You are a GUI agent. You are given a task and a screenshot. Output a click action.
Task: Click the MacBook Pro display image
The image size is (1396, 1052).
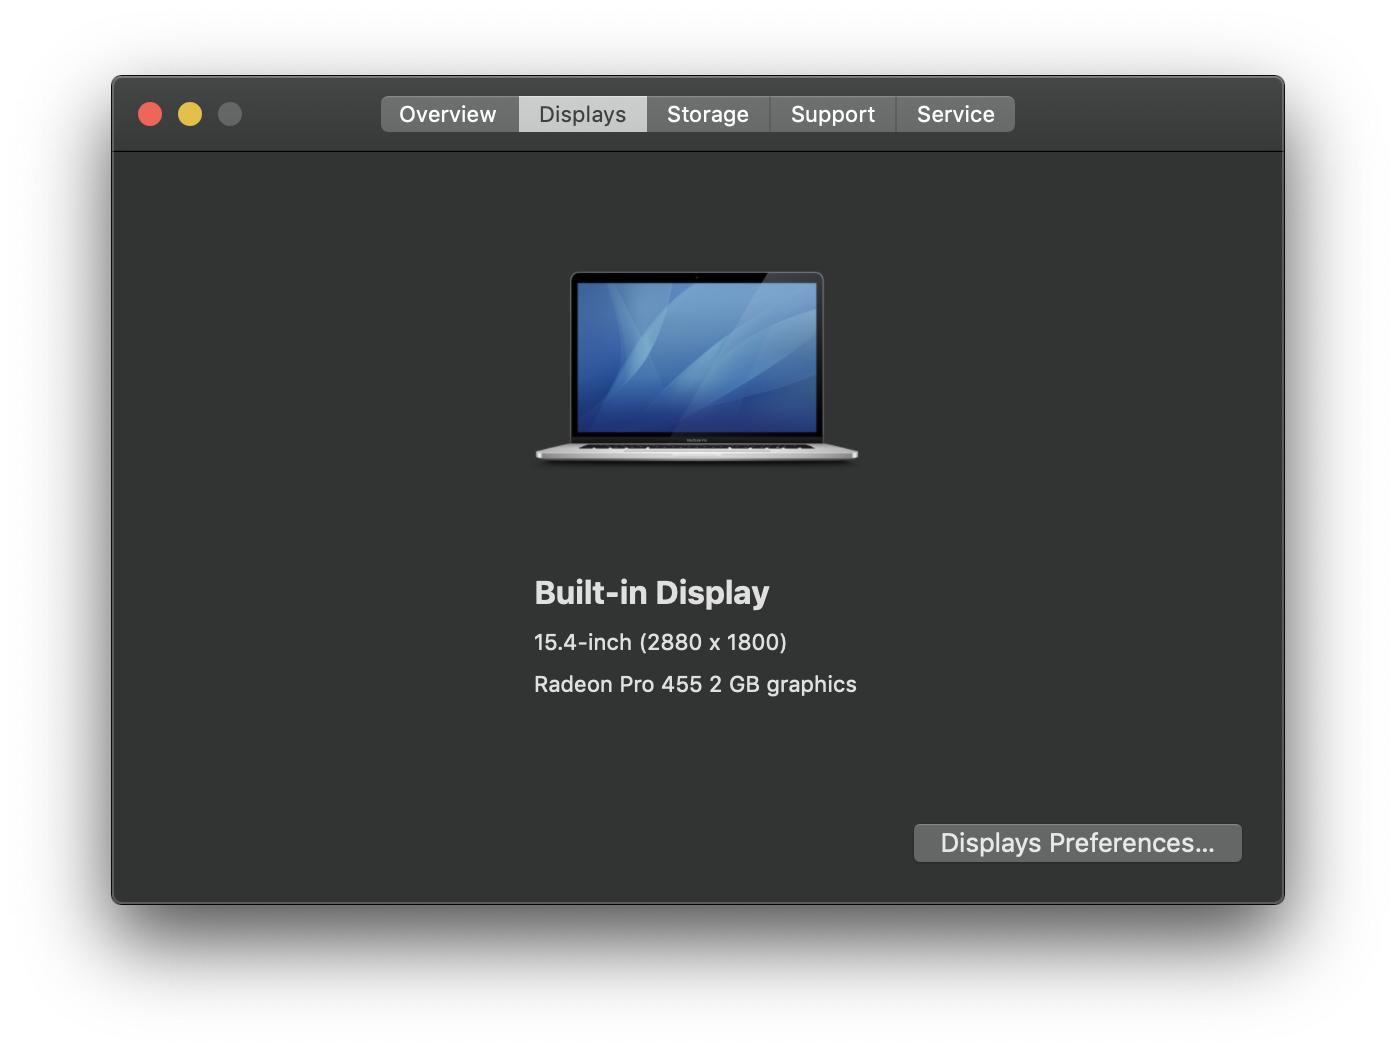pos(697,367)
